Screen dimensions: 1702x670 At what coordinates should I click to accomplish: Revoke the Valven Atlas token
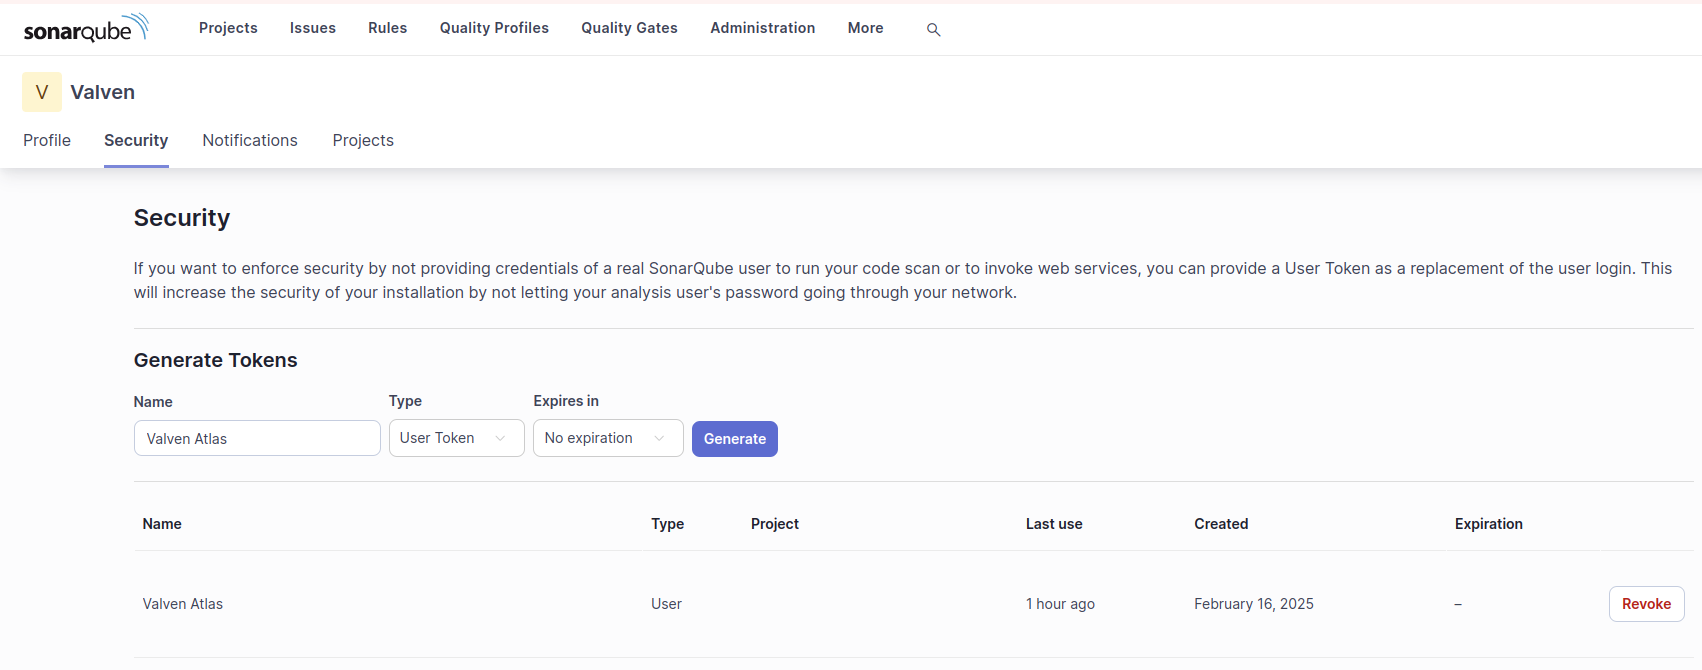1646,604
